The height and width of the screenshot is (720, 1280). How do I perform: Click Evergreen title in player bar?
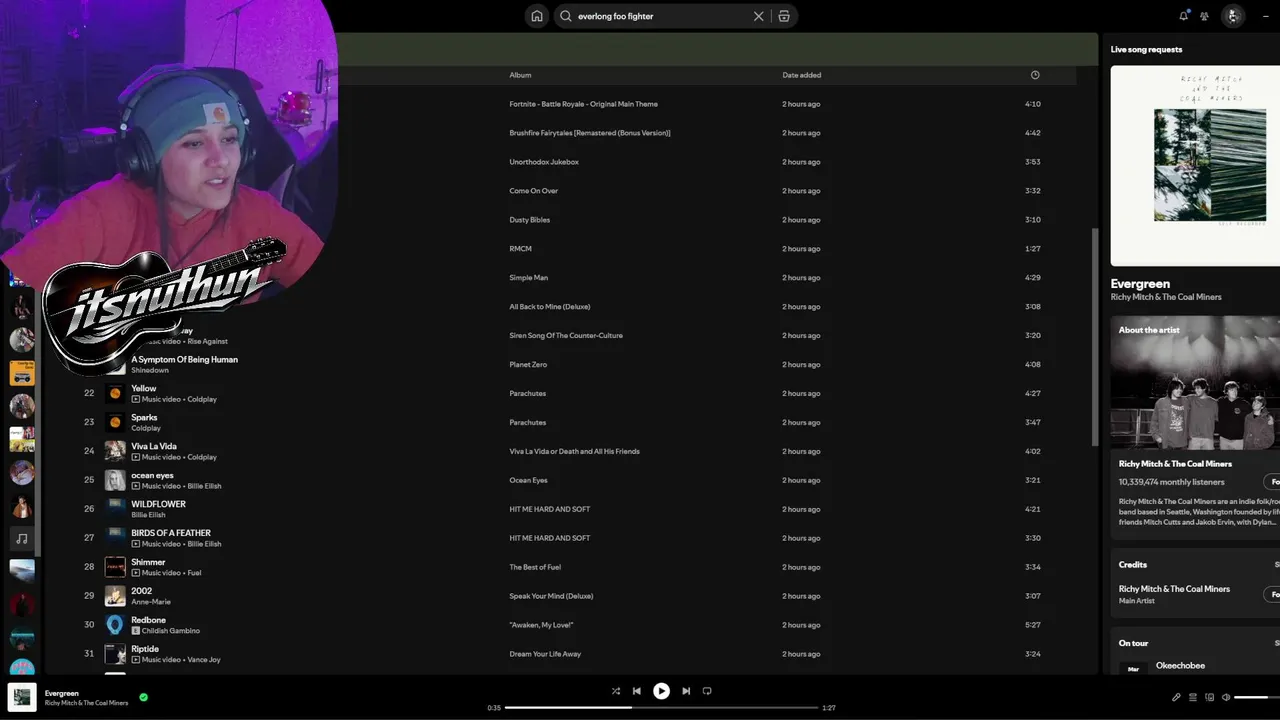pos(62,693)
